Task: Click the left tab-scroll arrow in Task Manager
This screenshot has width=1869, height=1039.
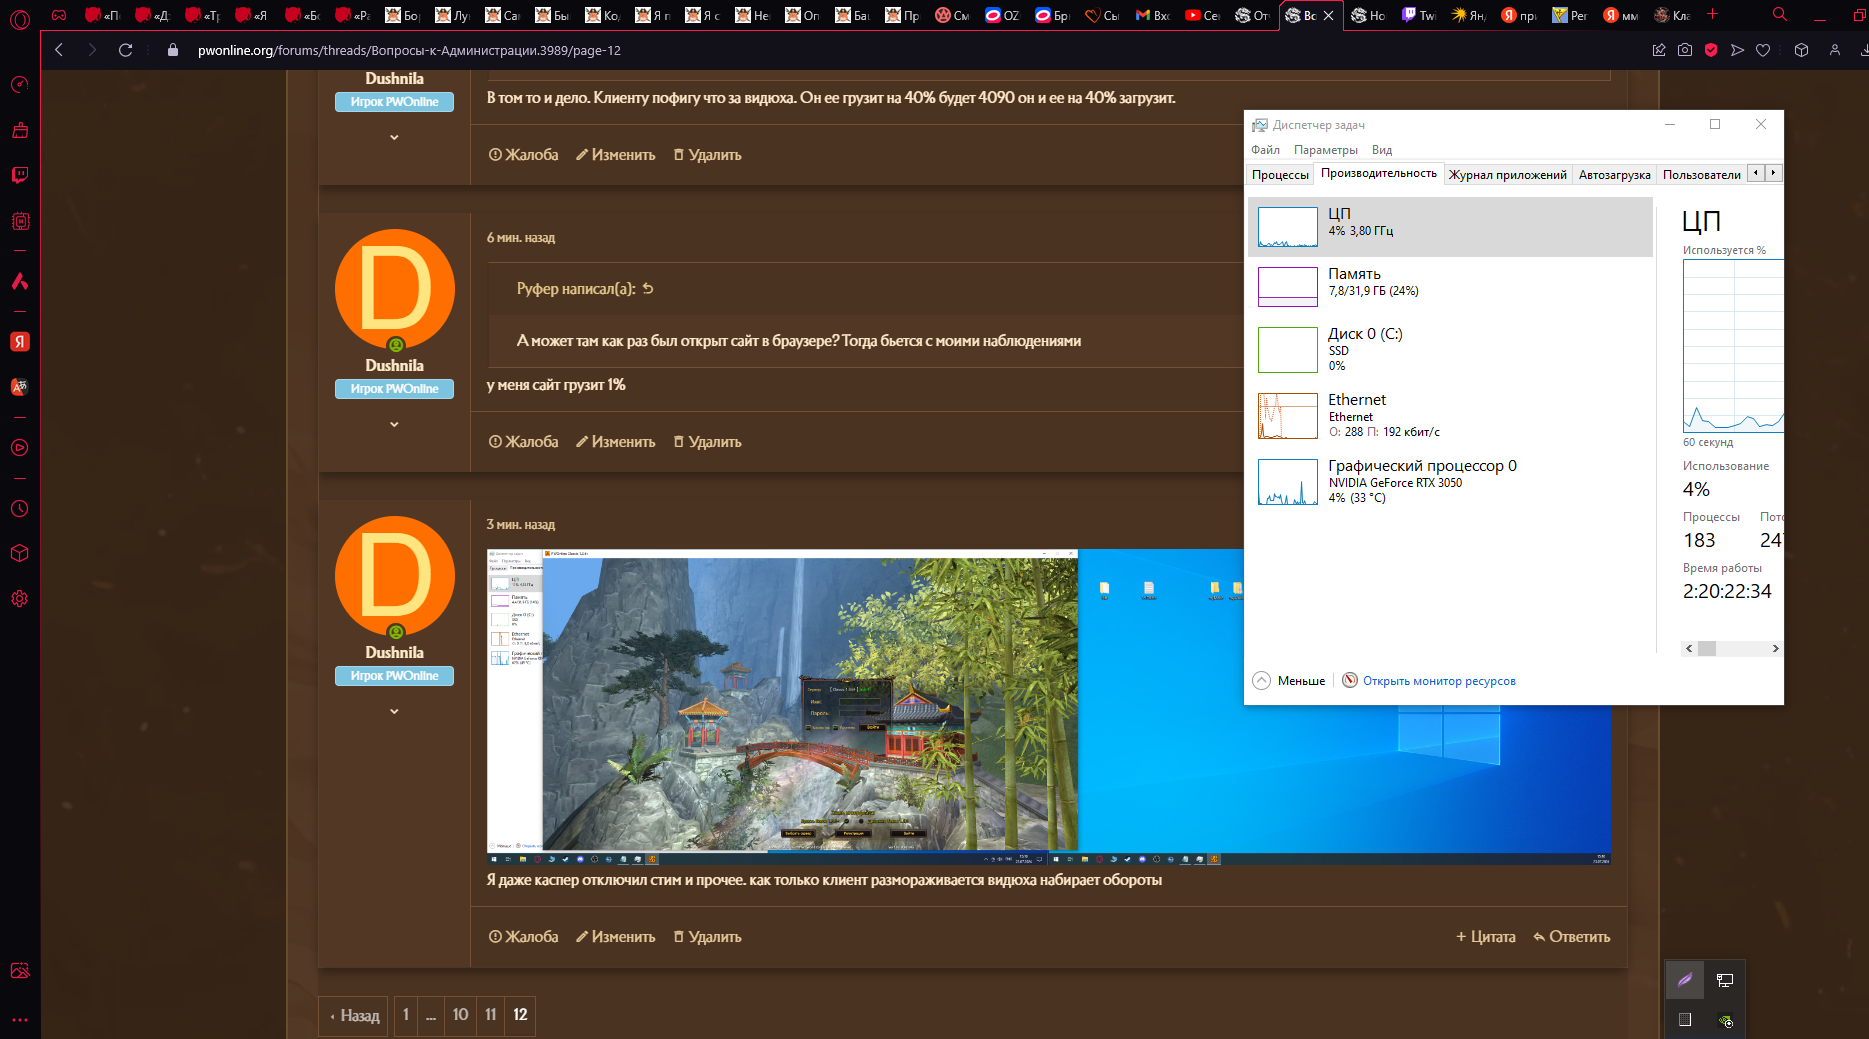Action: (x=1756, y=173)
